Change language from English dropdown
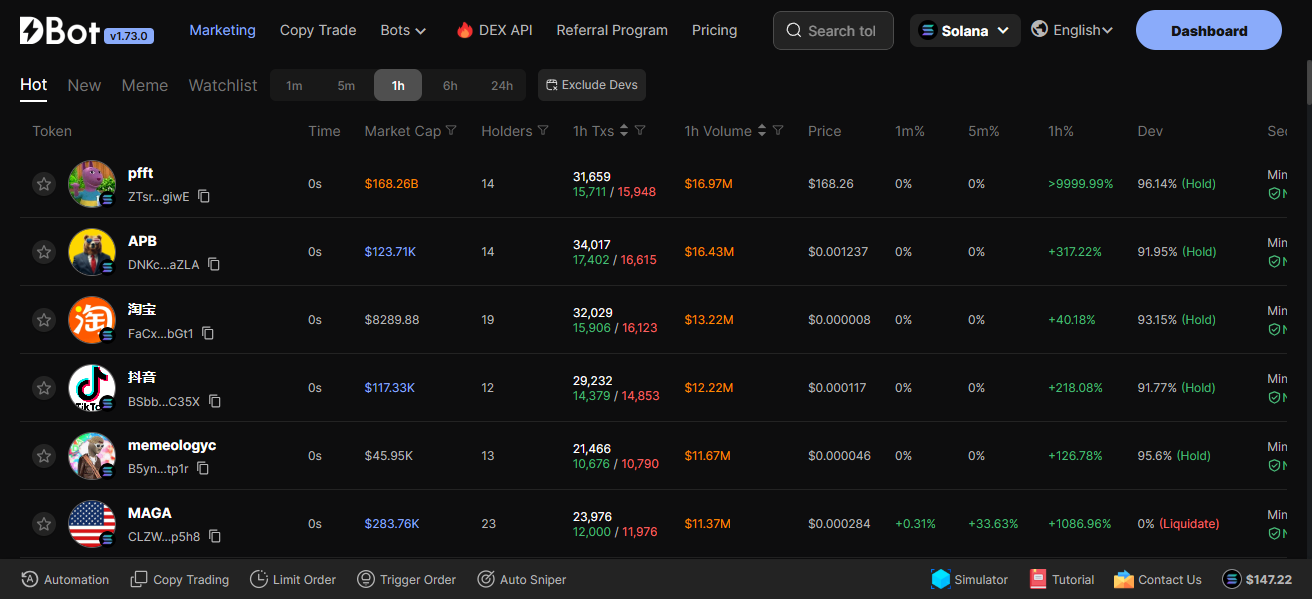The height and width of the screenshot is (599, 1312). coord(1072,30)
